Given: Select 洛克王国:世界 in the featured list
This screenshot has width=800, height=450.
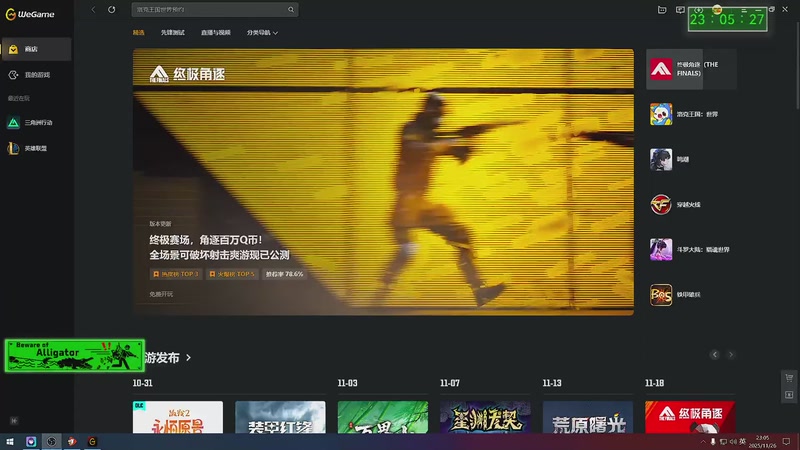Looking at the screenshot, I should 691,114.
